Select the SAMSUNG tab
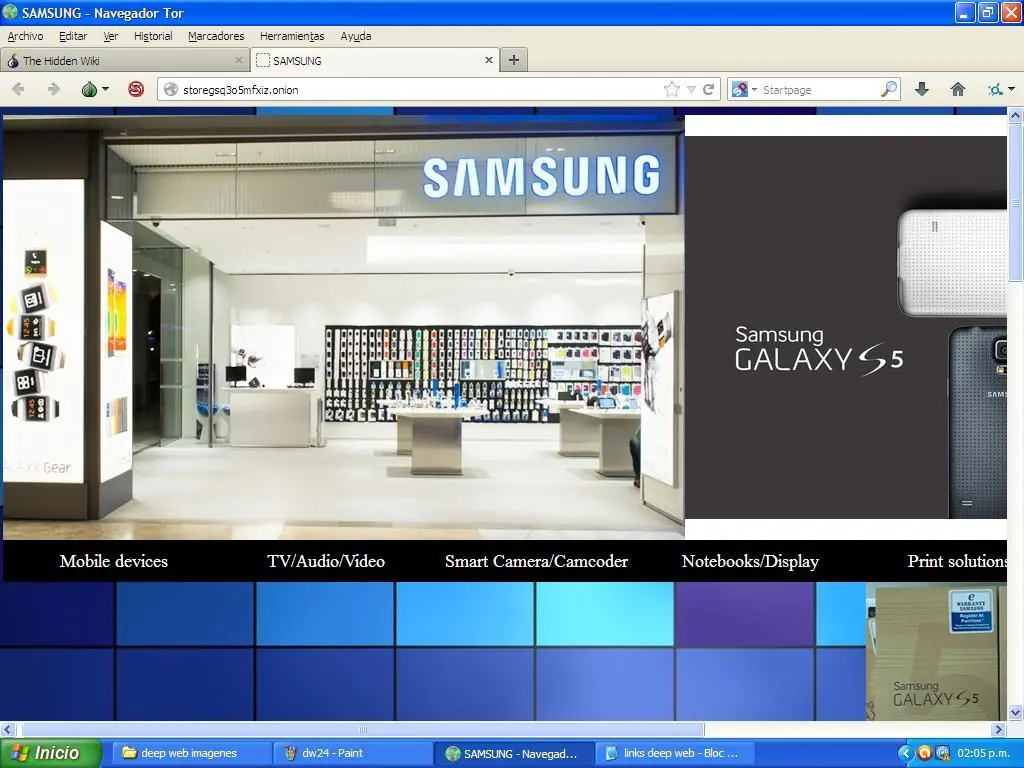 [x=375, y=60]
